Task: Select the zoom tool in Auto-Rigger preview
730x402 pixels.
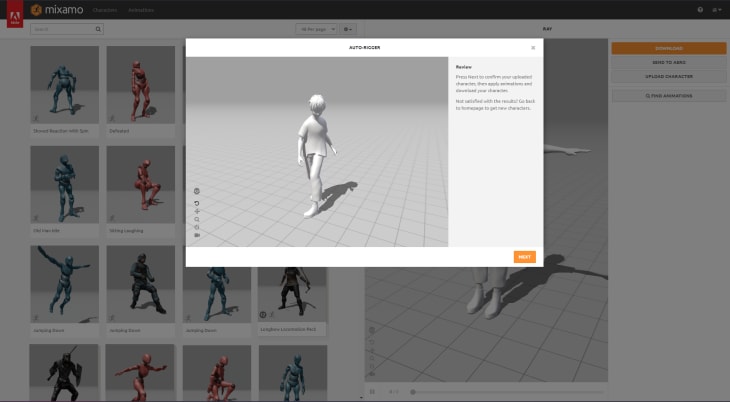Action: (x=196, y=219)
